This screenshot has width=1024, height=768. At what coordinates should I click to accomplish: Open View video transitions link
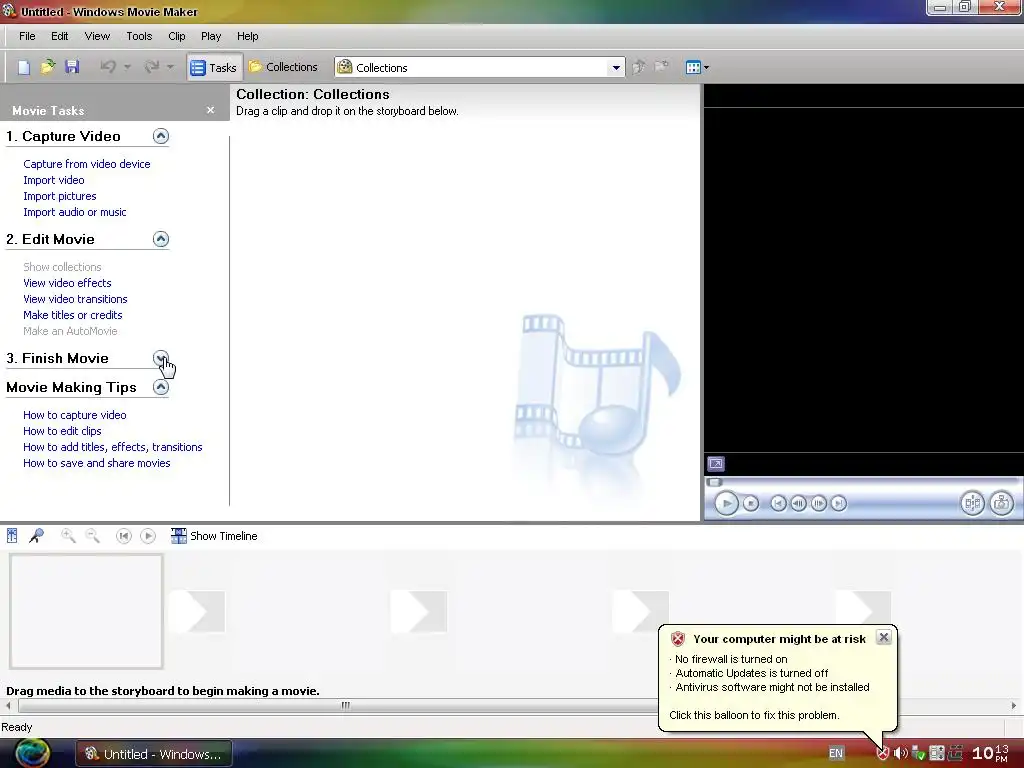(75, 299)
